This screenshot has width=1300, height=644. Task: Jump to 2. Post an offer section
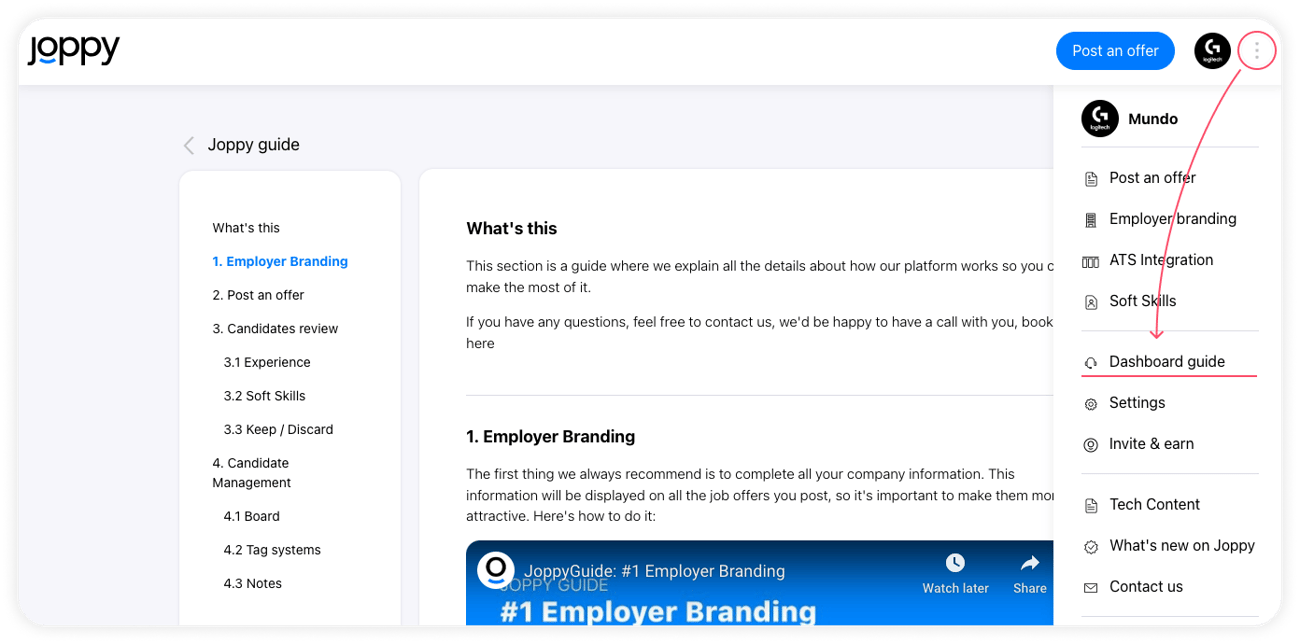258,295
